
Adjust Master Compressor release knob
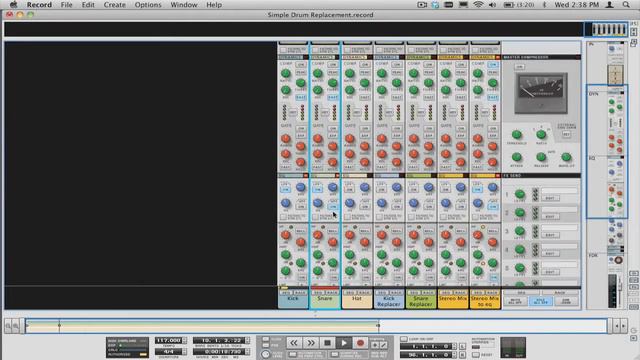click(x=541, y=157)
